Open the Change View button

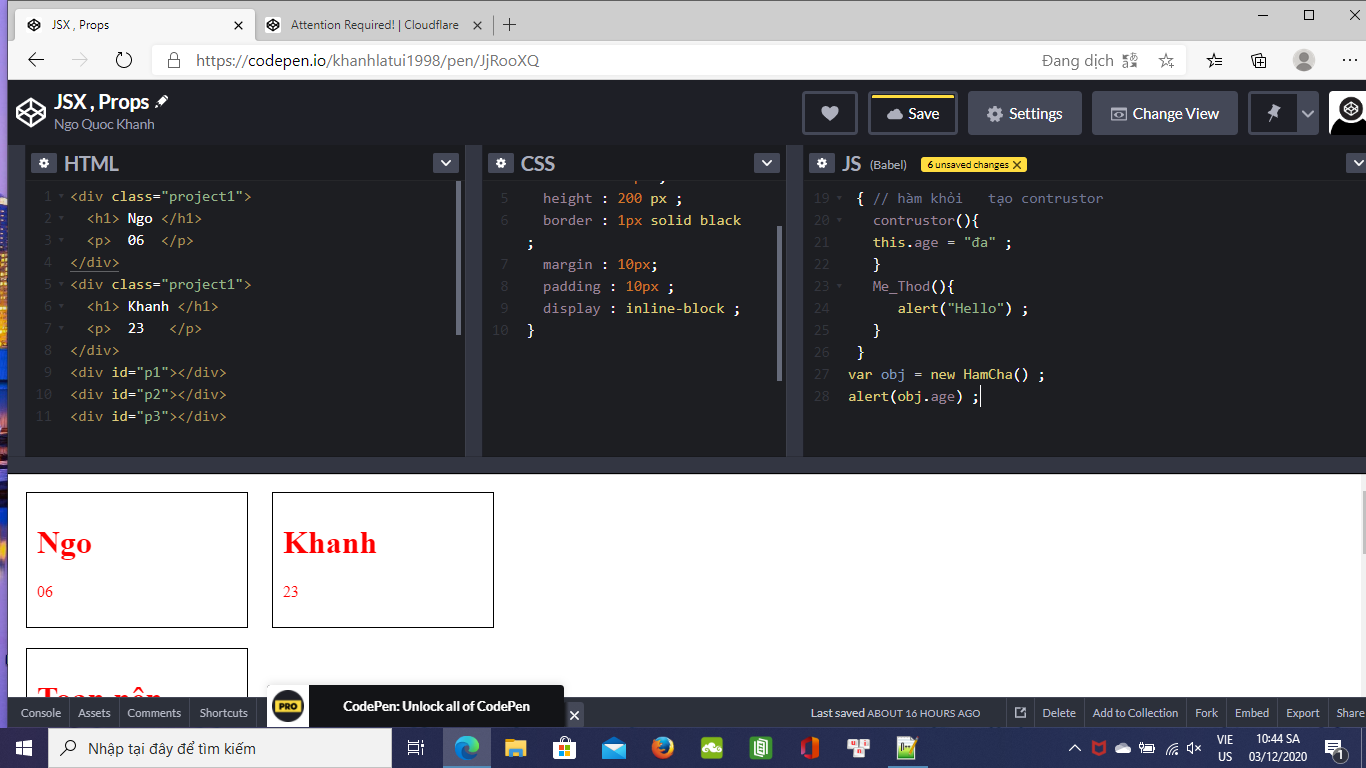click(x=1164, y=113)
